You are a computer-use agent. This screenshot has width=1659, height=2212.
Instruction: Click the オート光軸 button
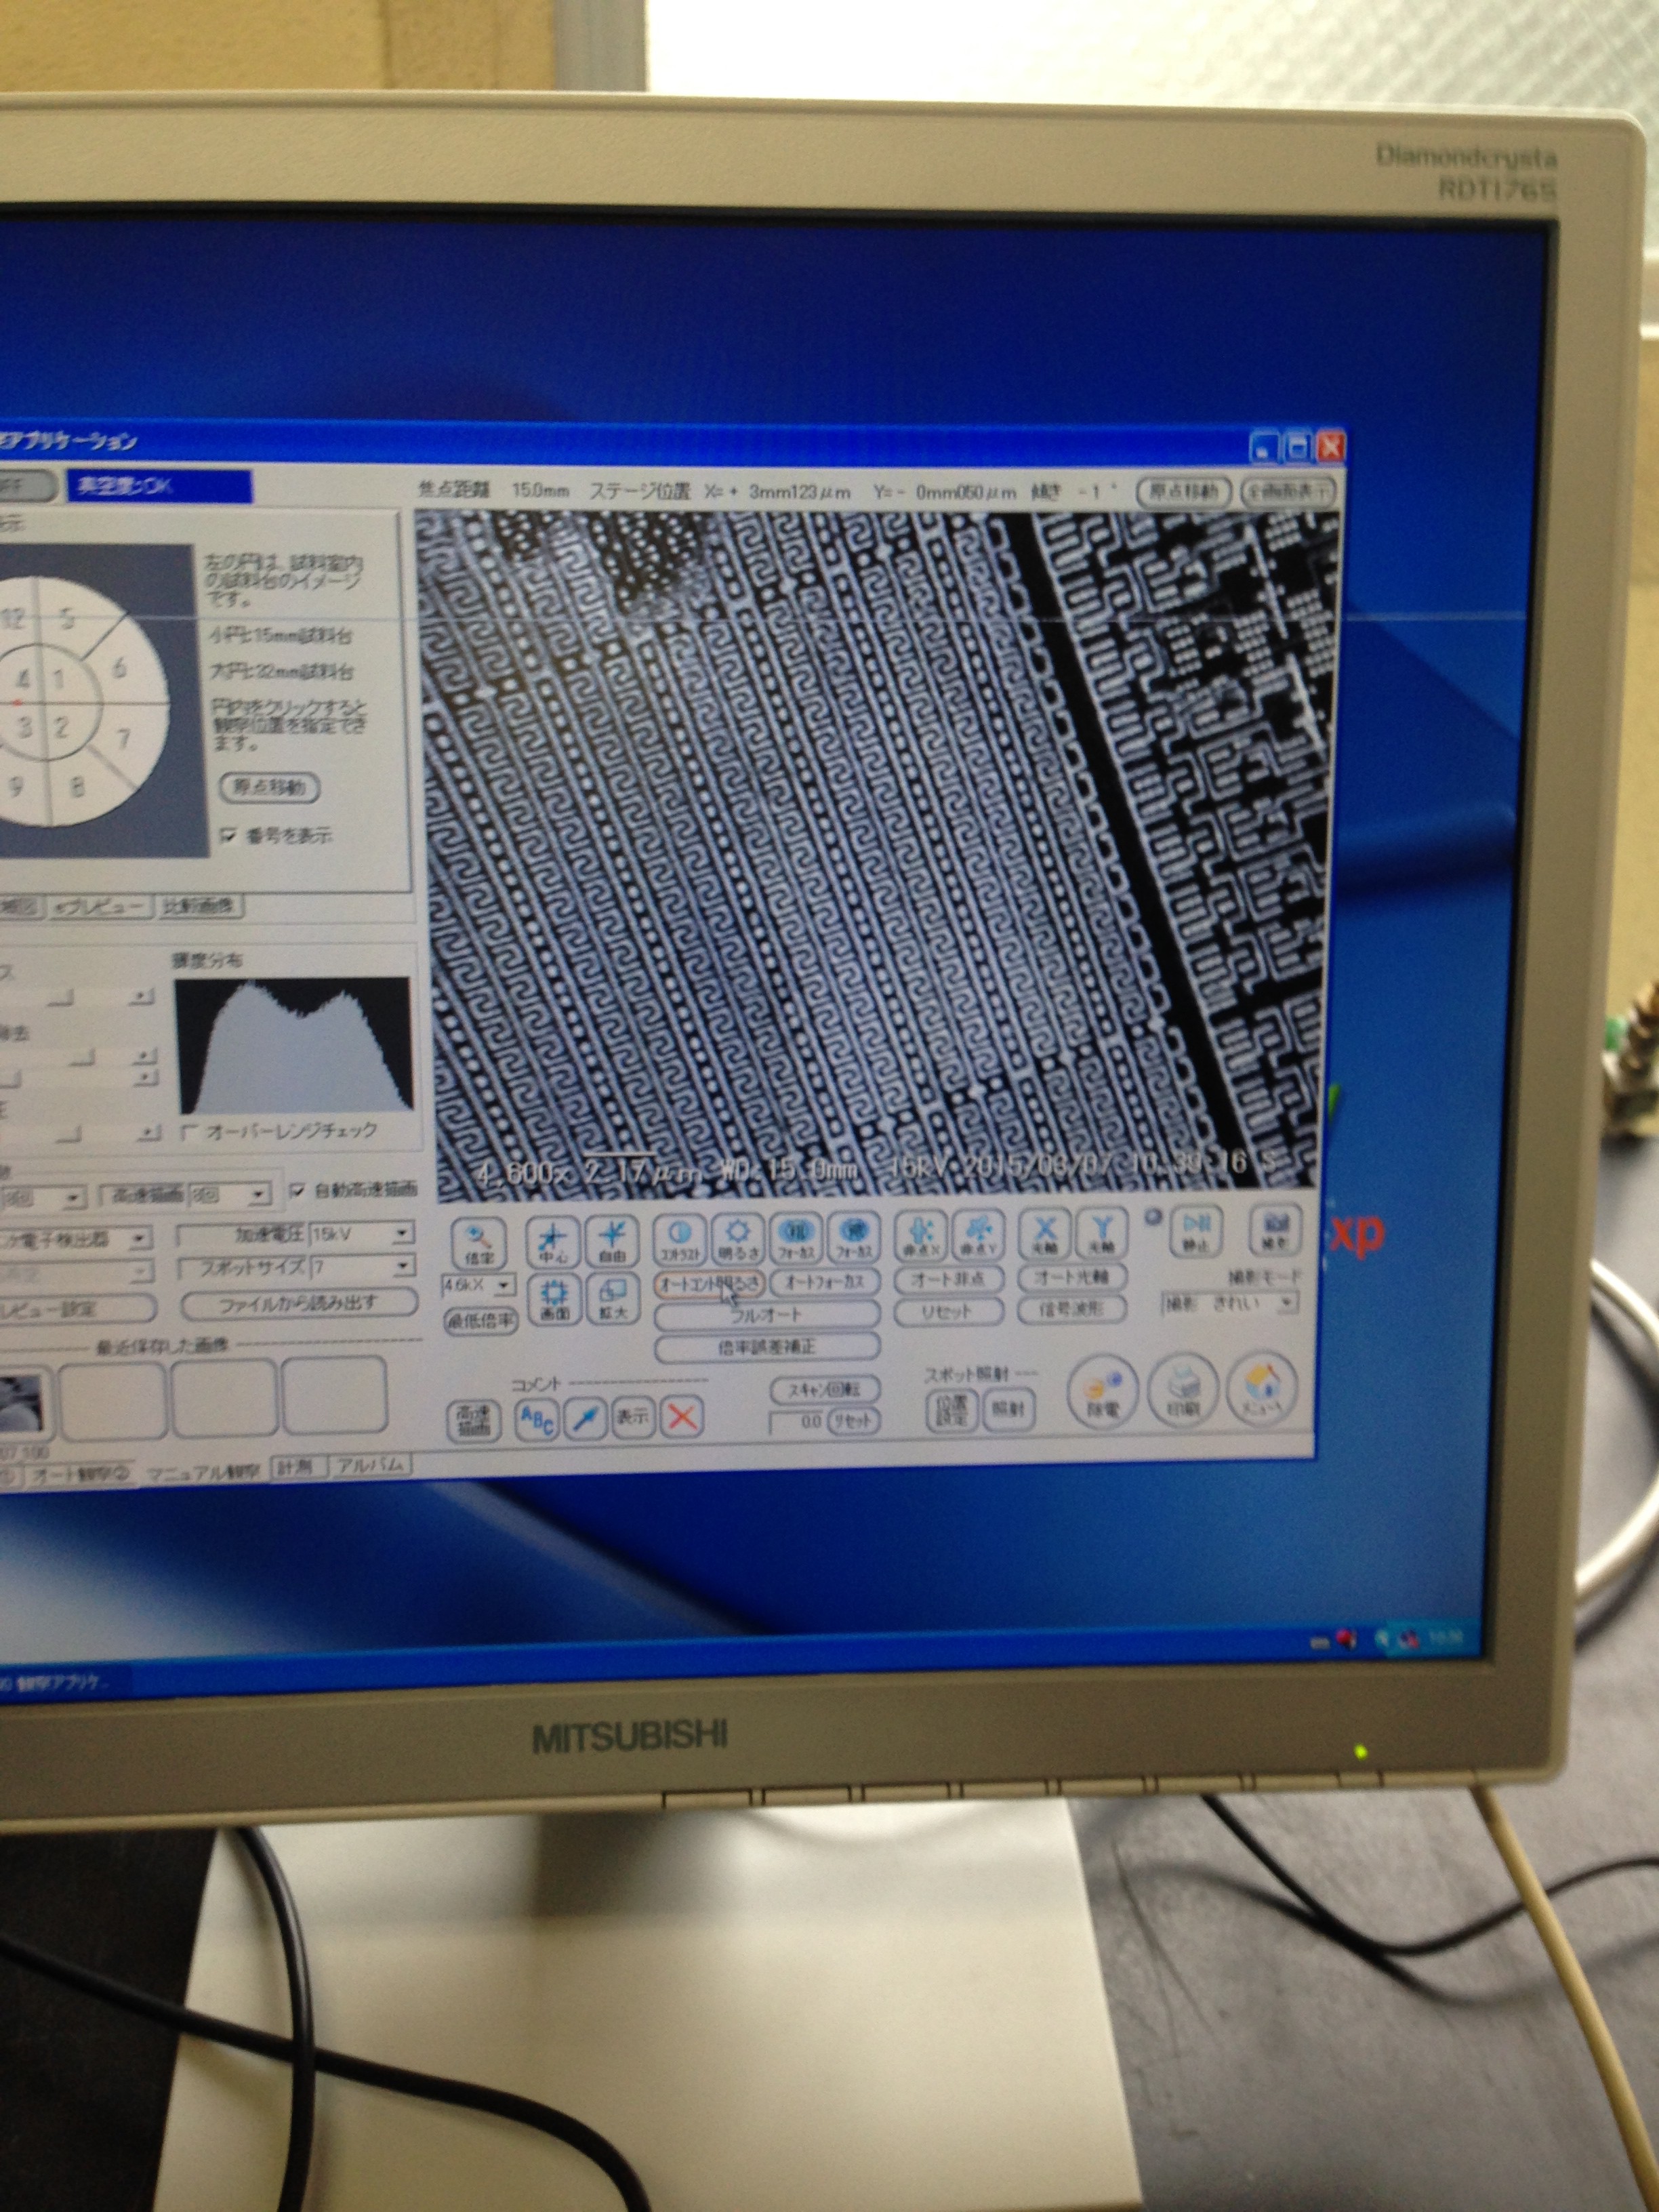point(1072,1276)
